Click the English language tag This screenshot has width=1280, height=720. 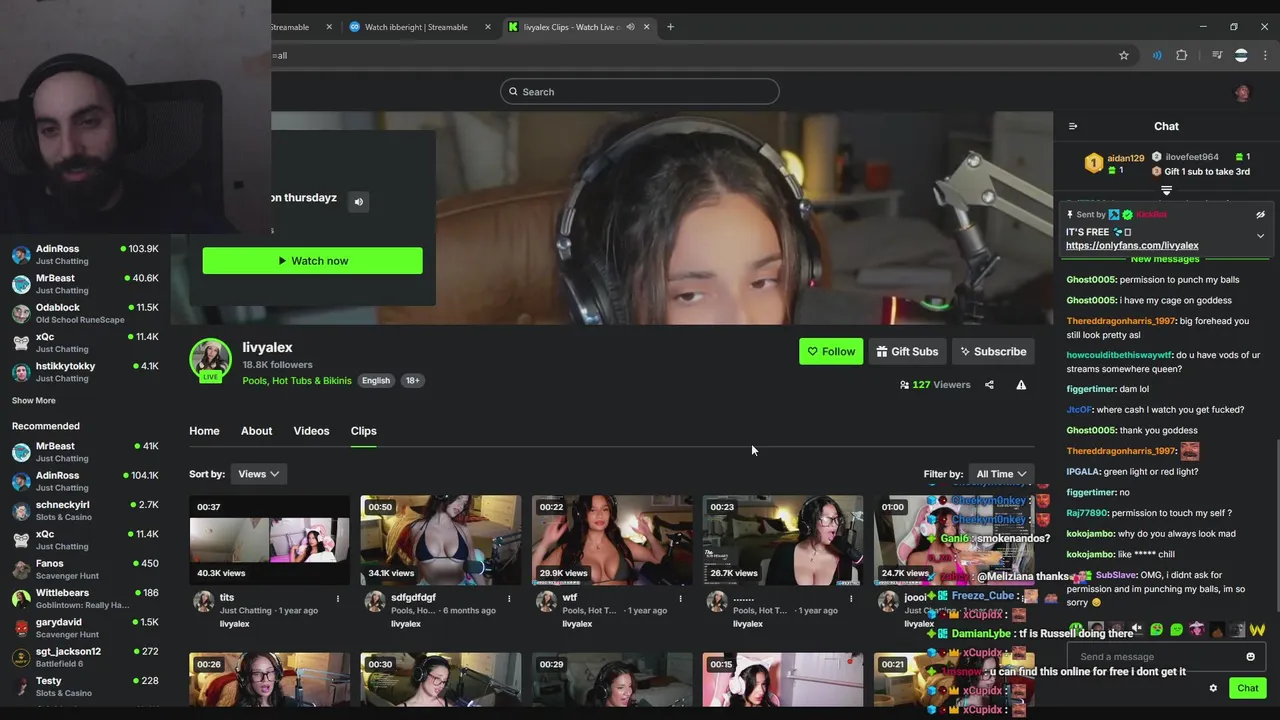pyautogui.click(x=376, y=381)
